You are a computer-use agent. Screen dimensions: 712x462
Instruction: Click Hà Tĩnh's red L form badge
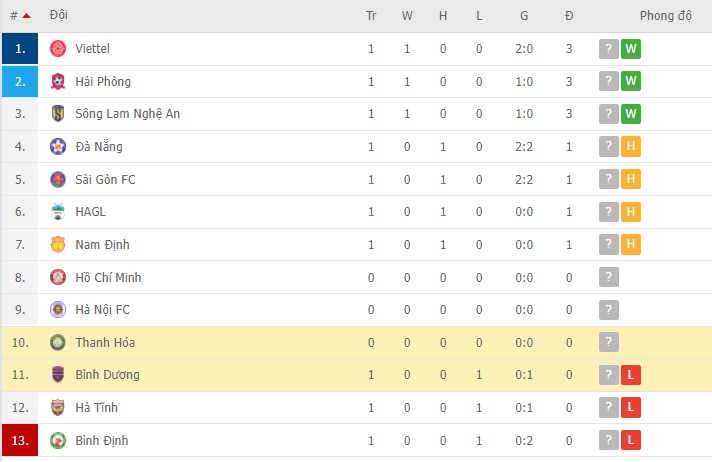click(x=630, y=408)
